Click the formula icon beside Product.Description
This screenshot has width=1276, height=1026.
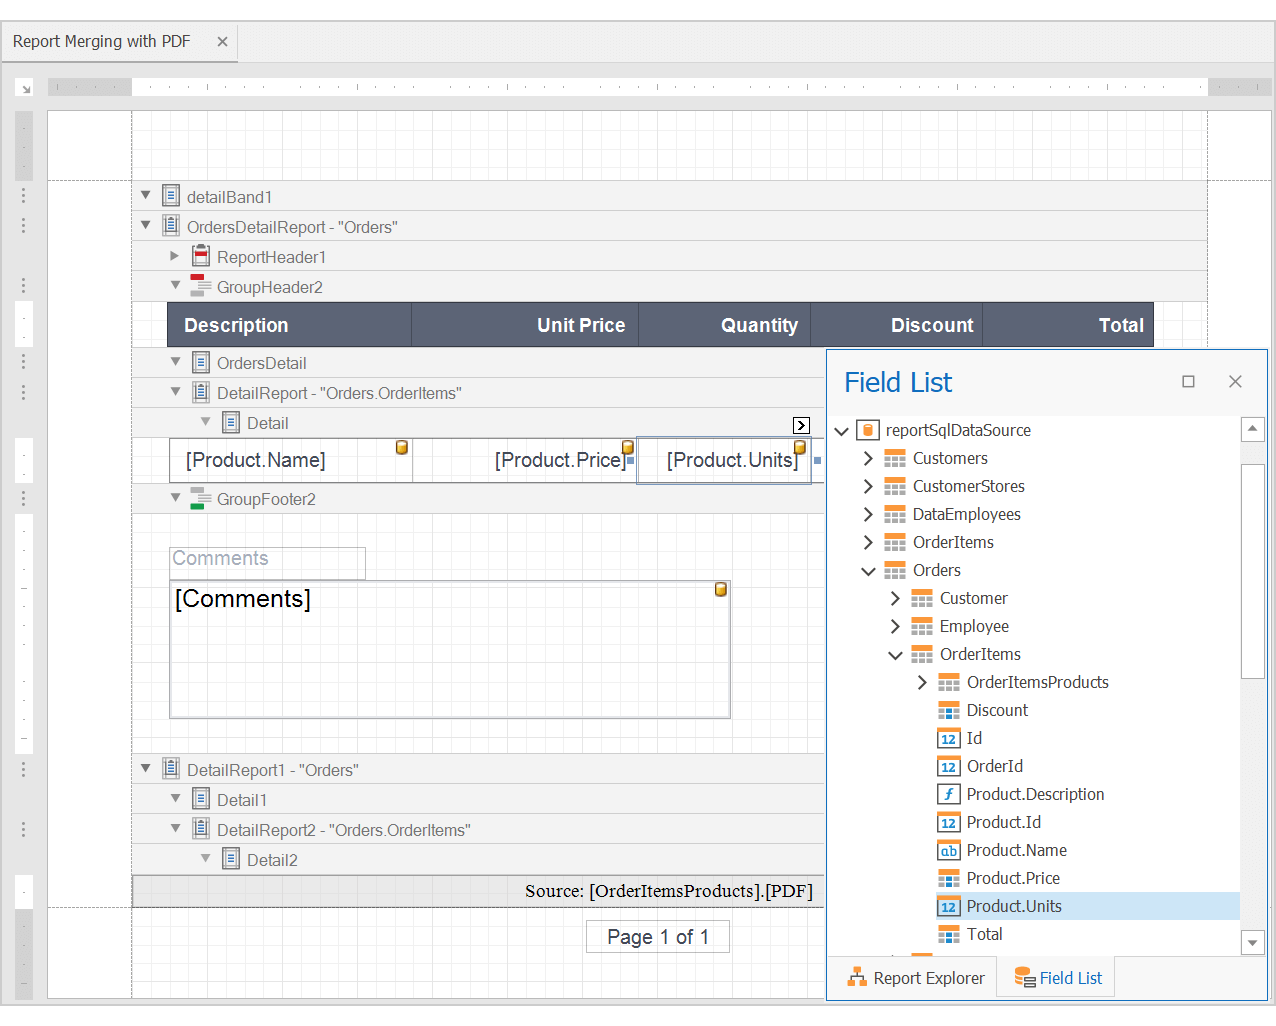(948, 794)
